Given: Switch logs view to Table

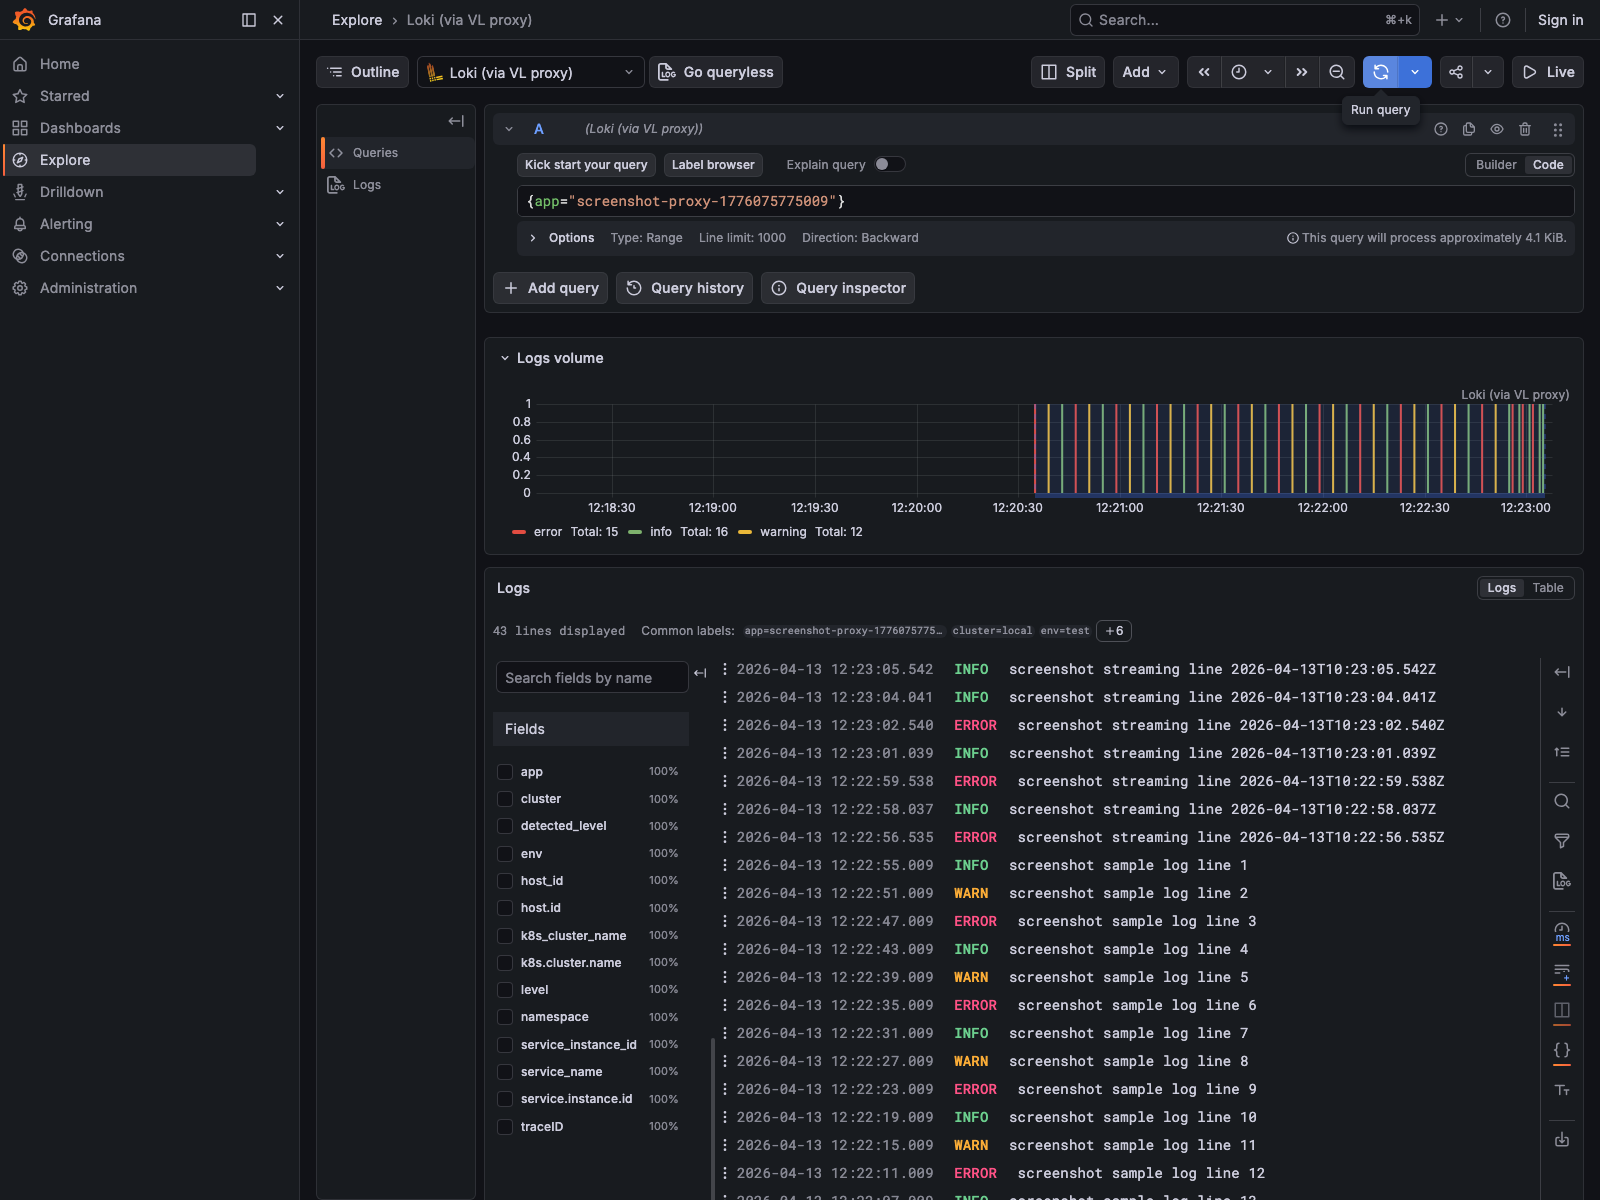Looking at the screenshot, I should point(1547,588).
